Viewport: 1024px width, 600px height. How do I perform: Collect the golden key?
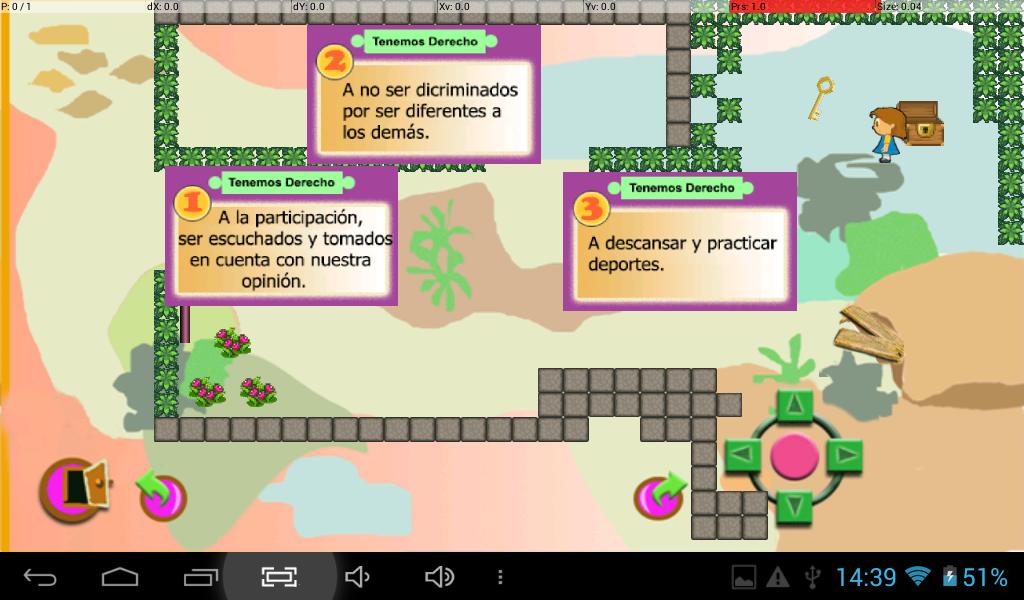coord(821,99)
